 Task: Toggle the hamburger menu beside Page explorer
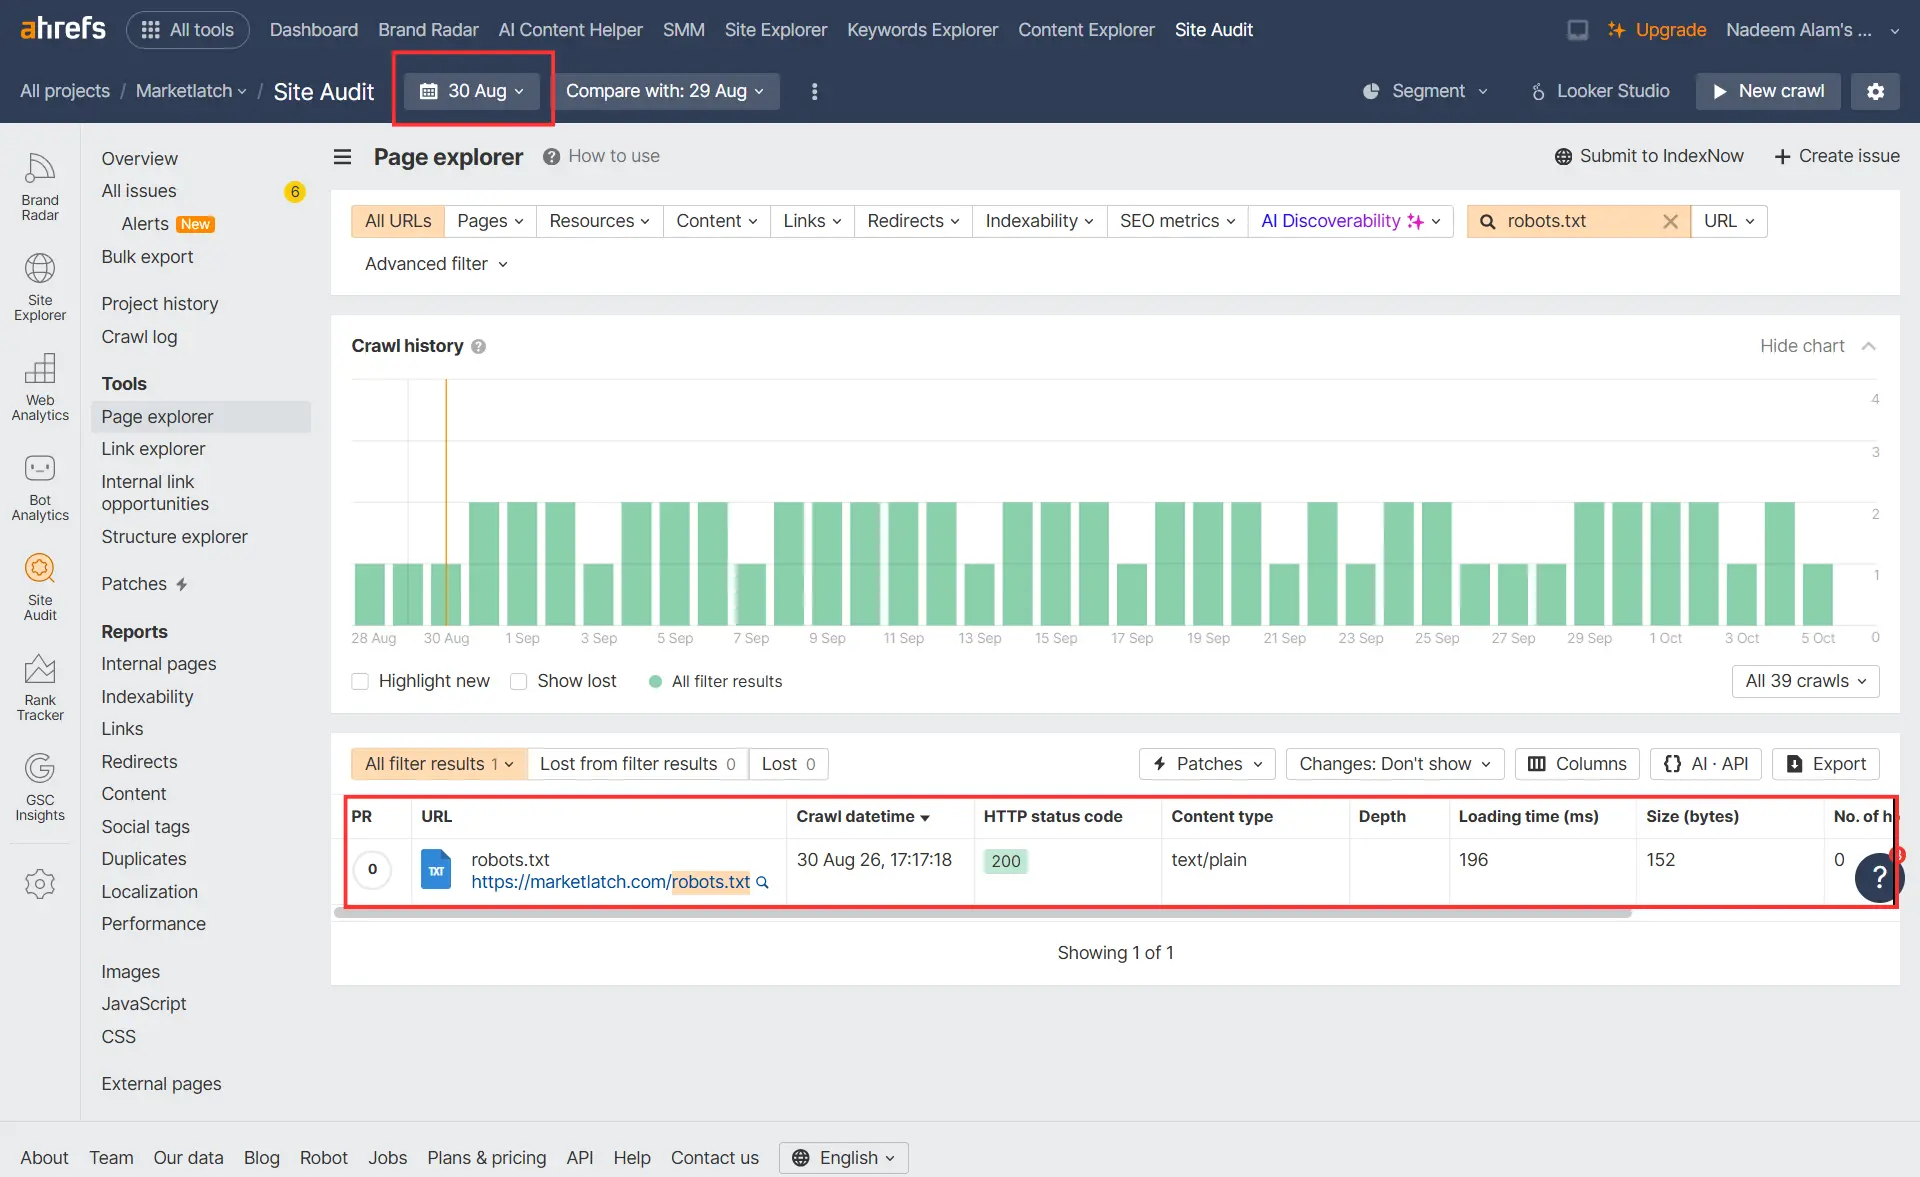coord(342,156)
